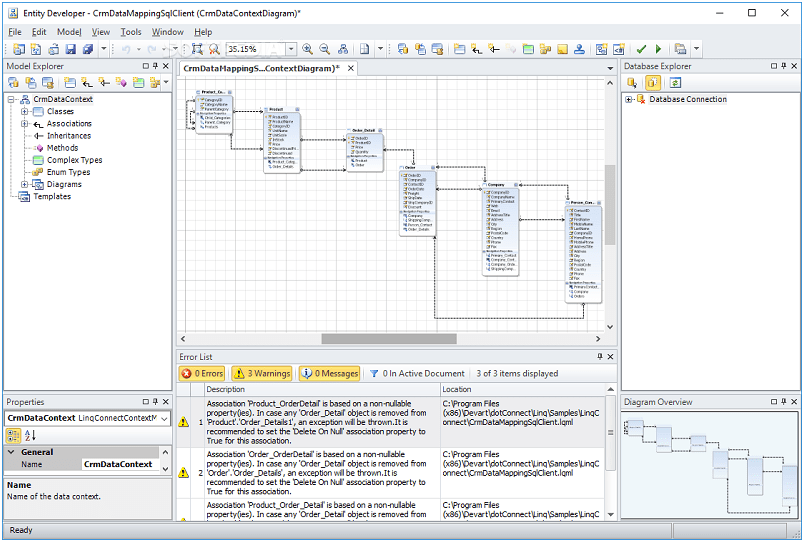Click the green Generate Code arrow icon
Image resolution: width=805 pixels, height=541 pixels.
click(658, 49)
